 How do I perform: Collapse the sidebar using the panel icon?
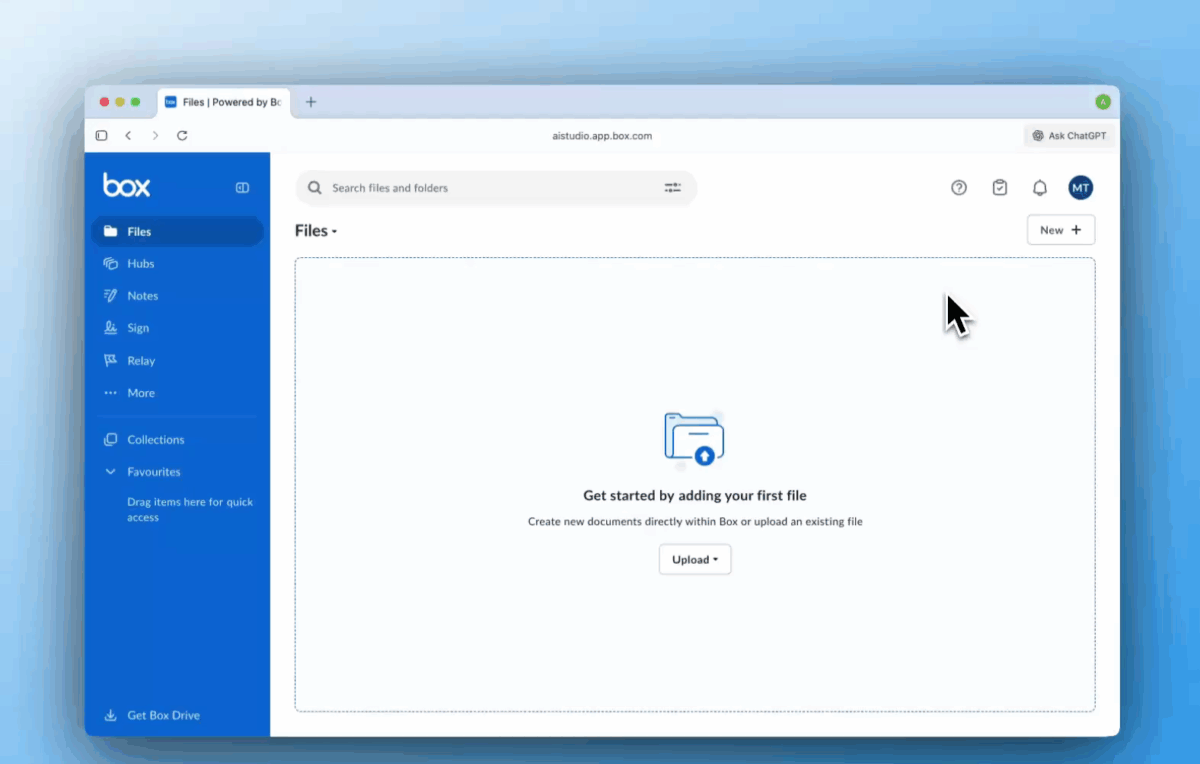pyautogui.click(x=242, y=188)
